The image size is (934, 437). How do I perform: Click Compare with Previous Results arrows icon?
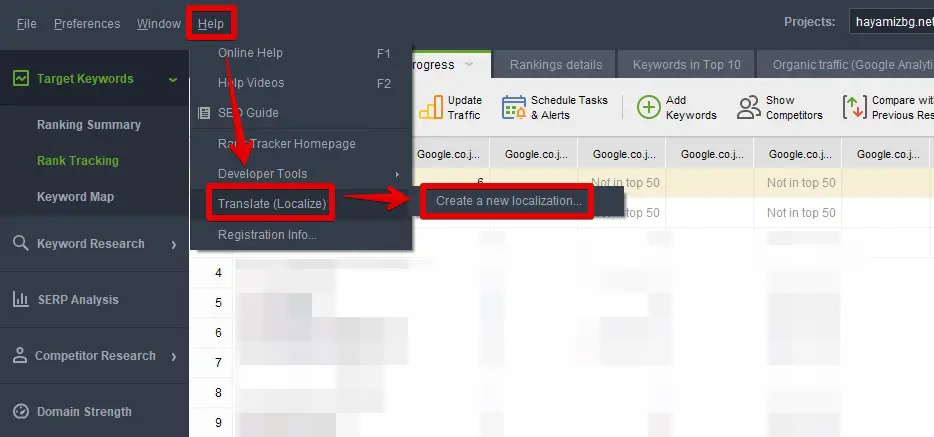pyautogui.click(x=854, y=108)
